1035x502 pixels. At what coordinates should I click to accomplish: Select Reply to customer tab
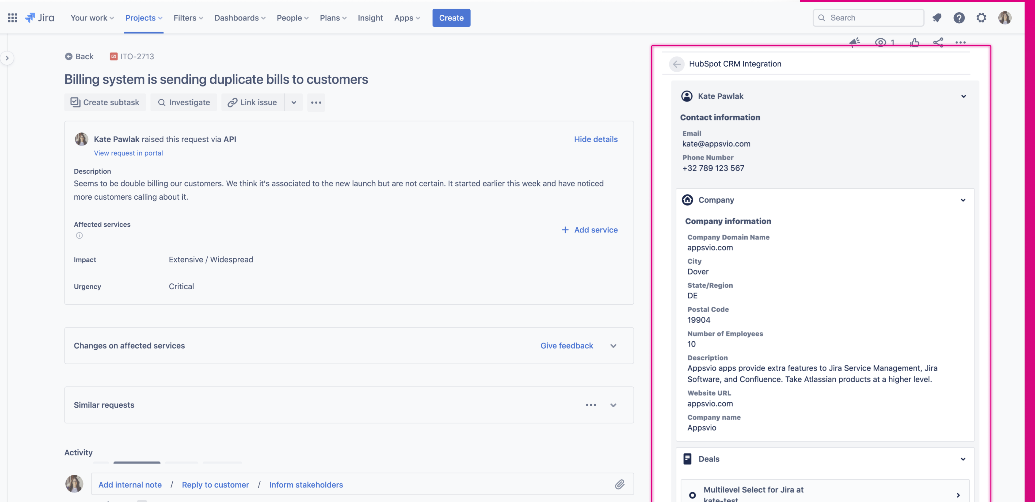click(216, 485)
